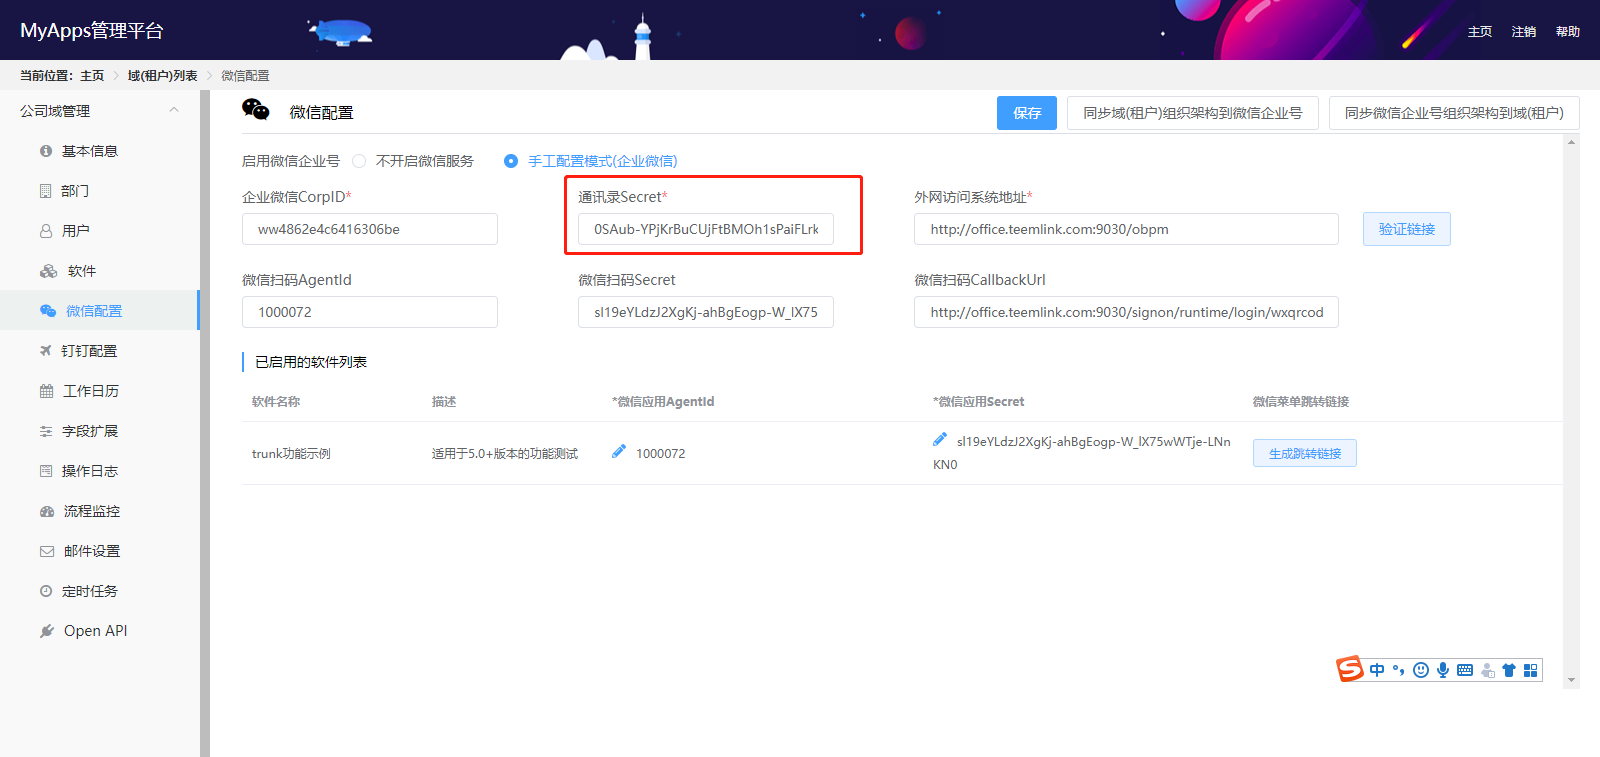
Task: Open the IME toolbox grid icon
Action: 1530,670
